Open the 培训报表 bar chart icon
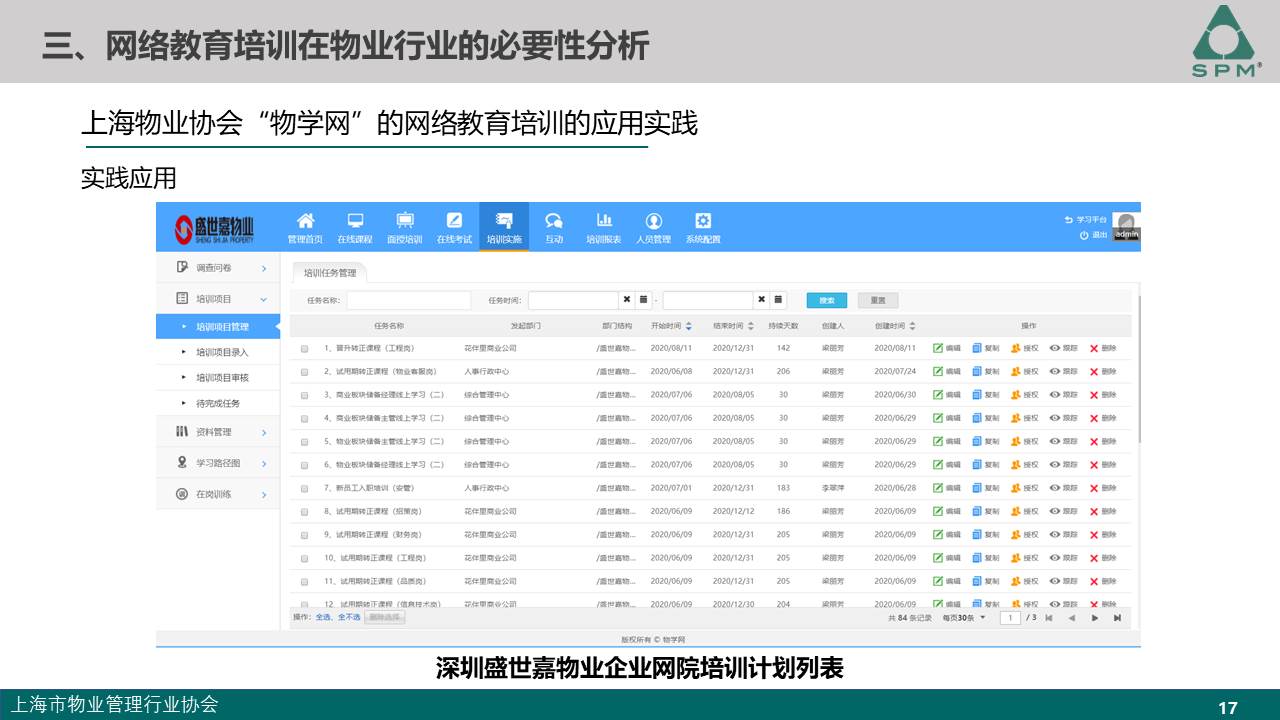 click(x=603, y=221)
